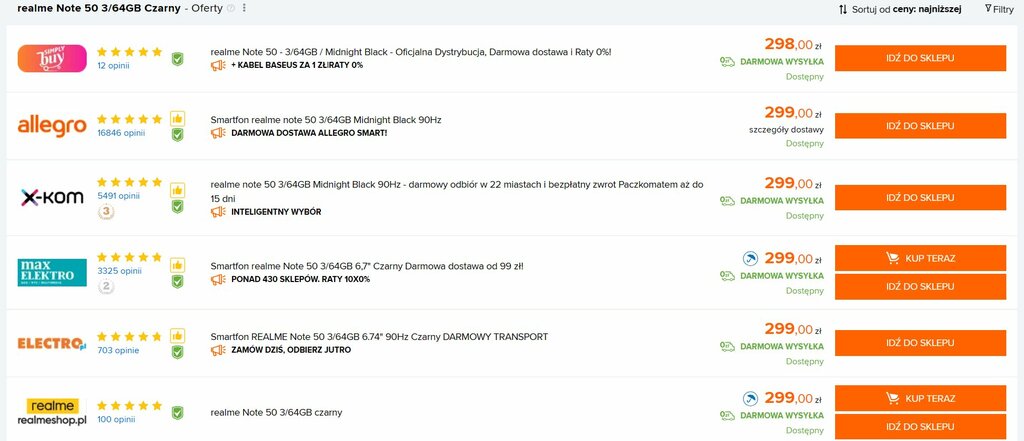This screenshot has height=441, width=1024.
Task: Click the thumbs-up badge in Max Elektro row
Action: [177, 265]
